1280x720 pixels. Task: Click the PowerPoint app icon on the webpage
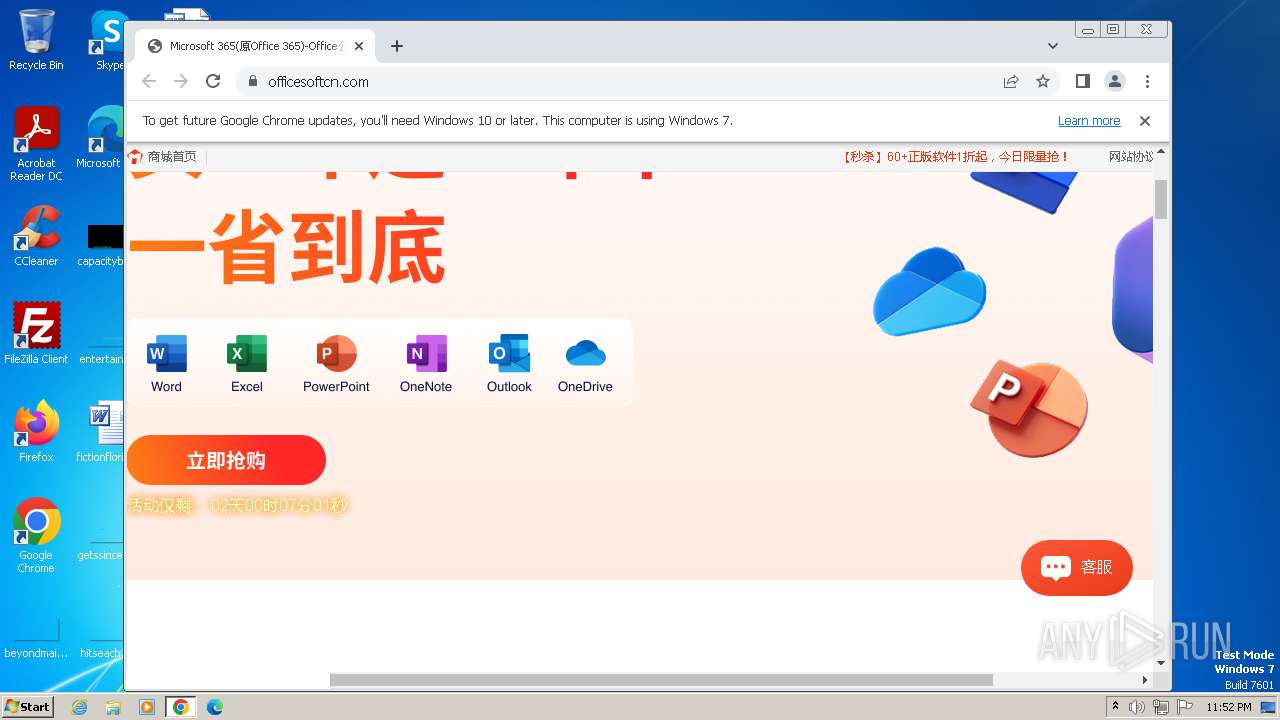336,354
